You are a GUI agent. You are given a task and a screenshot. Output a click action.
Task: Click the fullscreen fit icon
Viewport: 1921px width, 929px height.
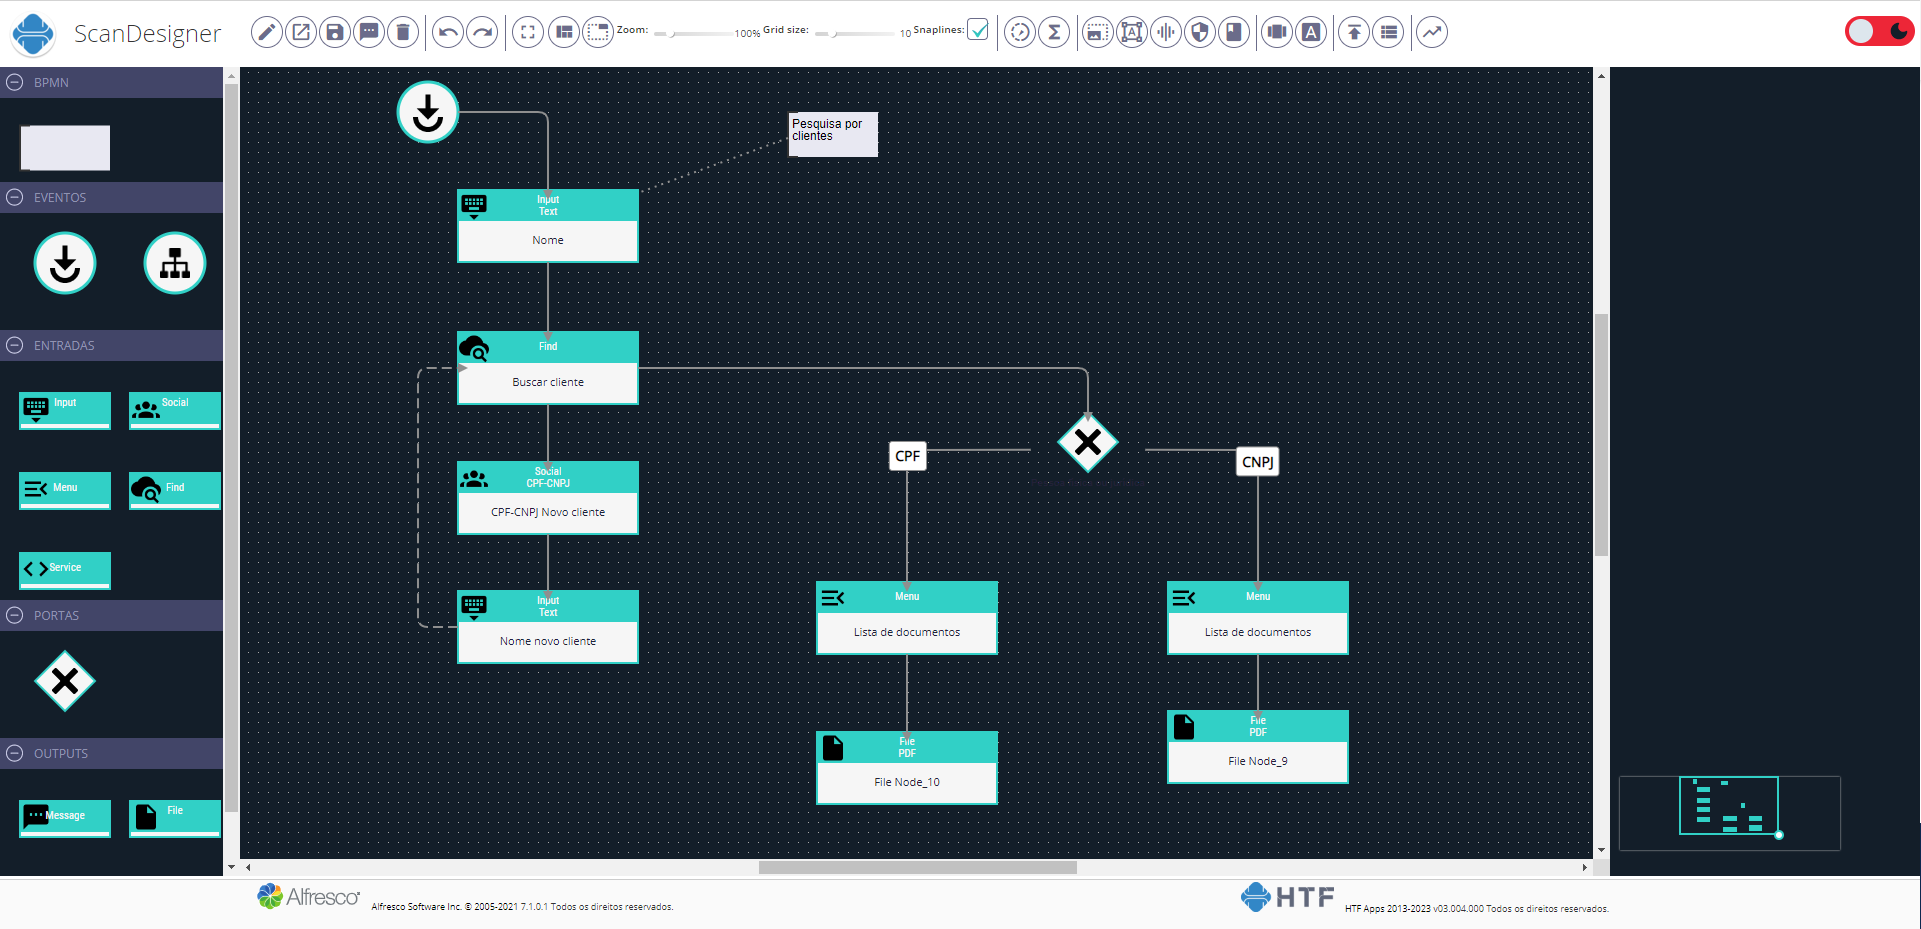coord(528,32)
